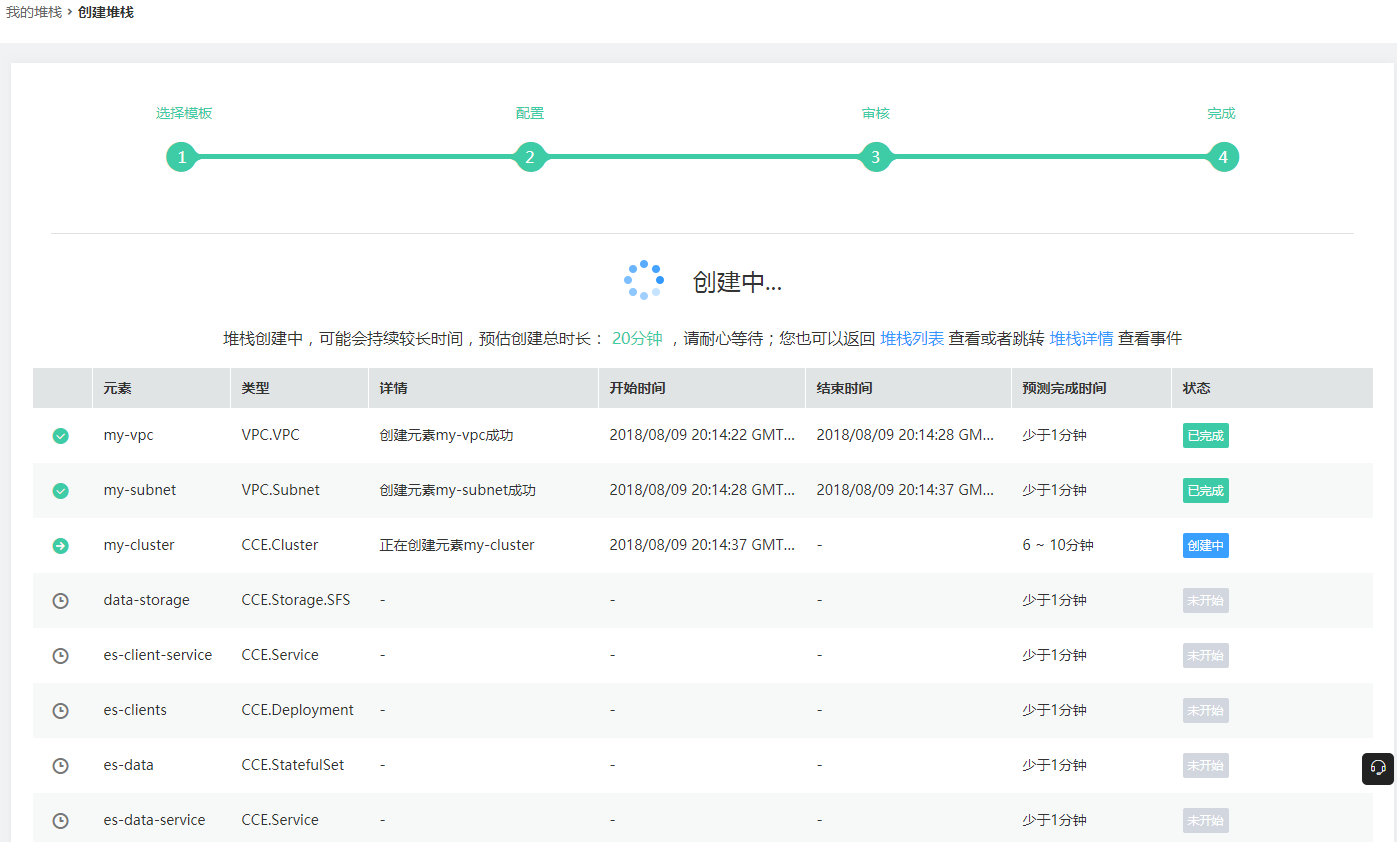Image resolution: width=1397 pixels, height=842 pixels.
Task: Go to 我的堆栈 breadcrumb link
Action: point(34,13)
